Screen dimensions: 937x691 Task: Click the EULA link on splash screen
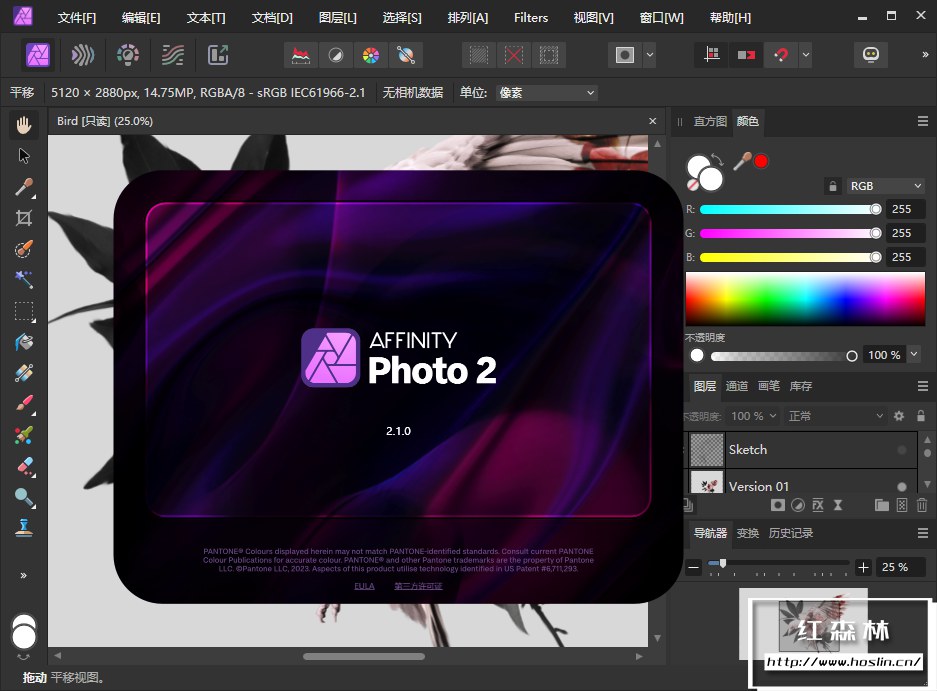[364, 586]
